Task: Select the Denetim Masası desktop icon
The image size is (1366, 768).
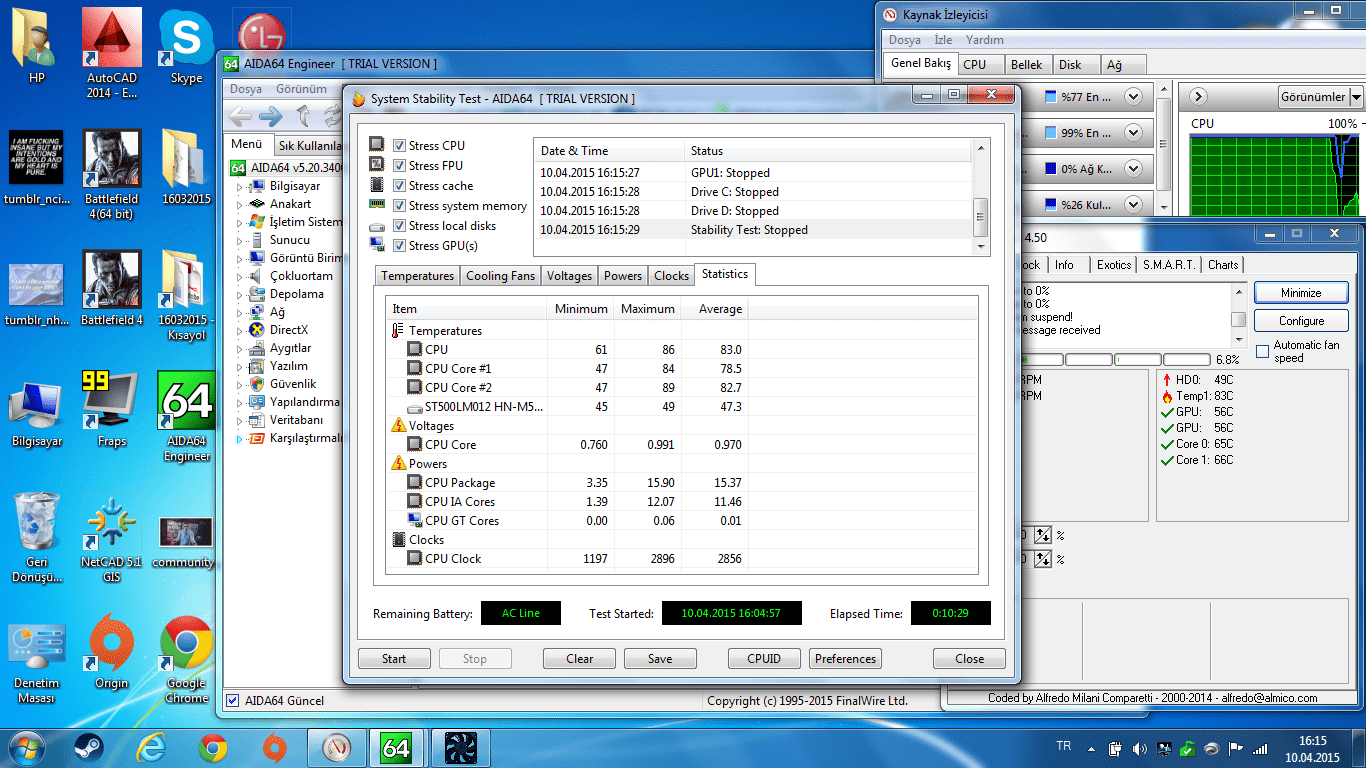Action: (37, 661)
